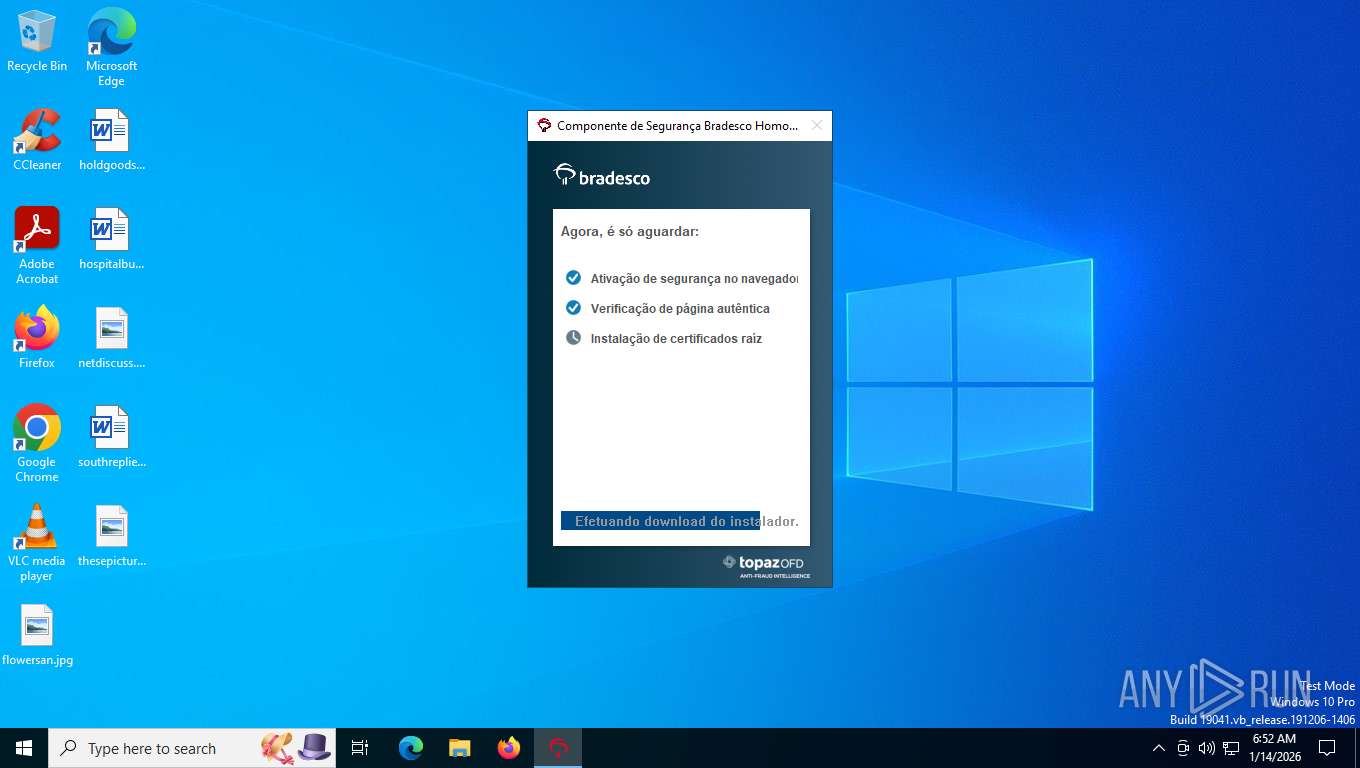Viewport: 1360px width, 768px height.
Task: Click the Meet Now tray icon
Action: pos(1183,748)
